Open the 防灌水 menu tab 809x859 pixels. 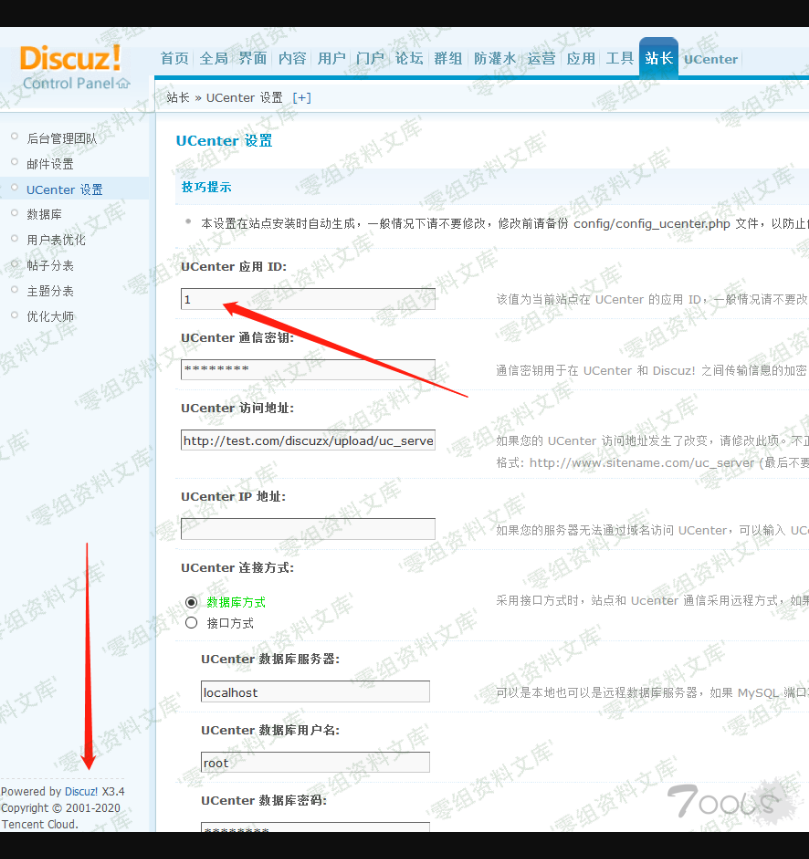click(x=495, y=59)
